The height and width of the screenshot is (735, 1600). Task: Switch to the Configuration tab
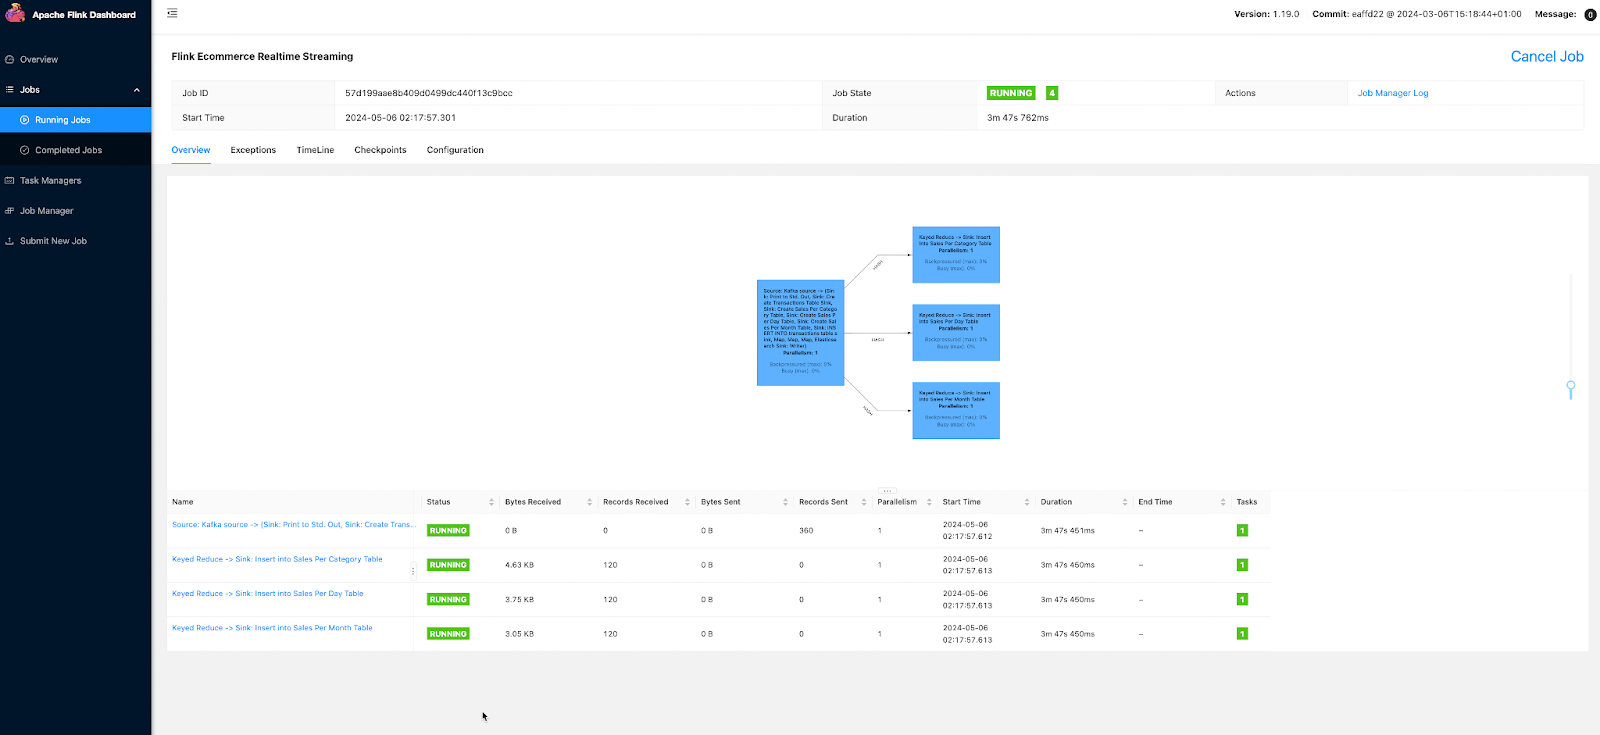pyautogui.click(x=455, y=150)
